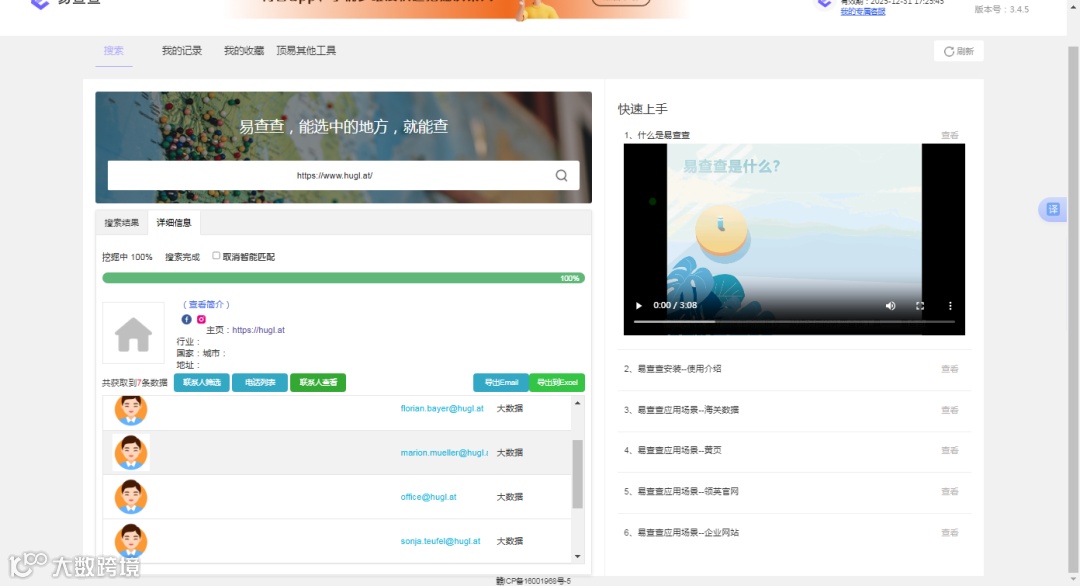Open the Facebook icon link

186,319
